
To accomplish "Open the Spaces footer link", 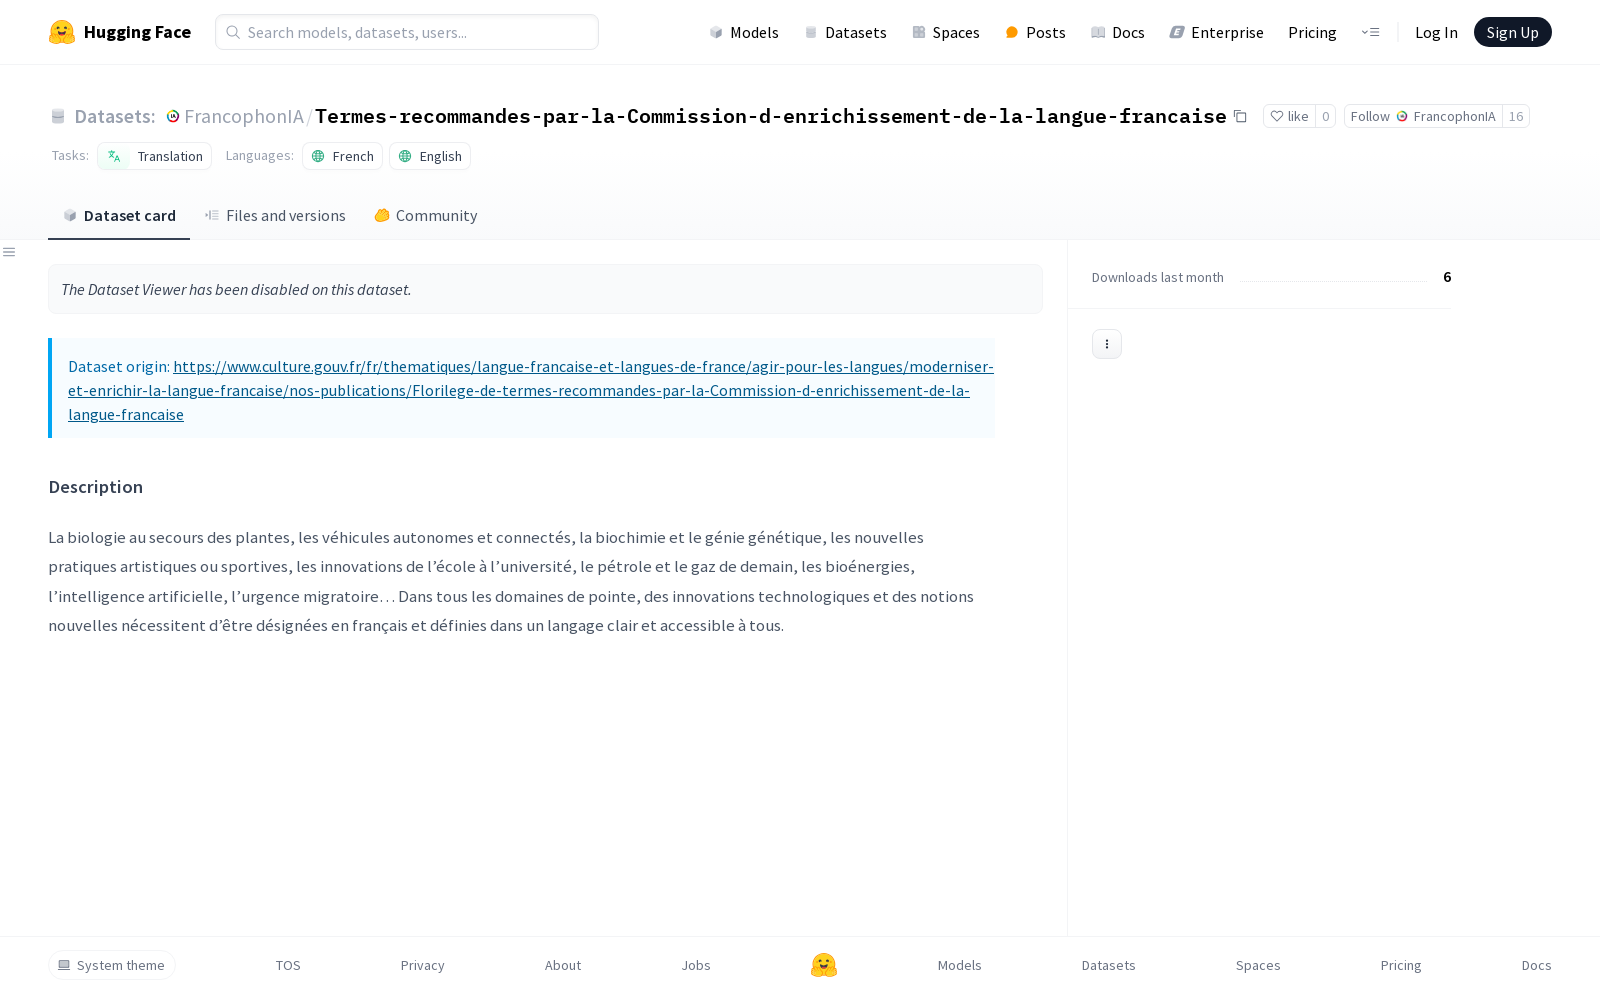I will [1258, 965].
